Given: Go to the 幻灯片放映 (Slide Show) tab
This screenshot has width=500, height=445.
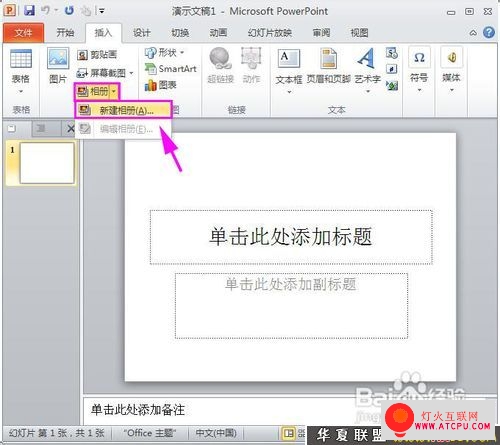Looking at the screenshot, I should coord(270,33).
